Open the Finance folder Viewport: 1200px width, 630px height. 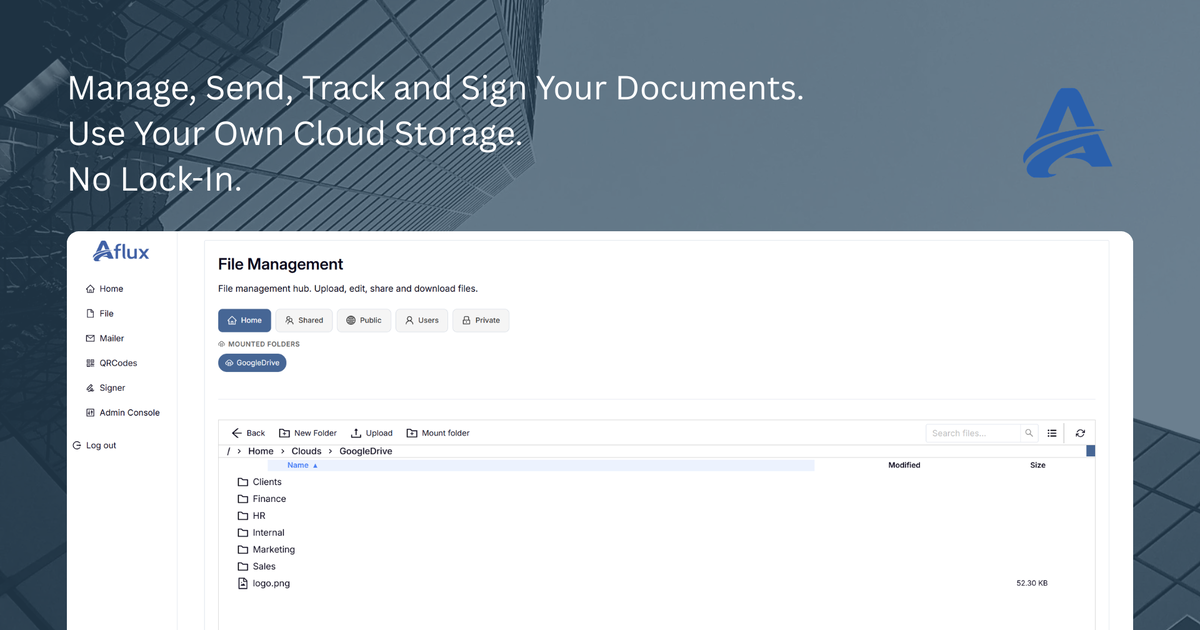[x=269, y=499]
